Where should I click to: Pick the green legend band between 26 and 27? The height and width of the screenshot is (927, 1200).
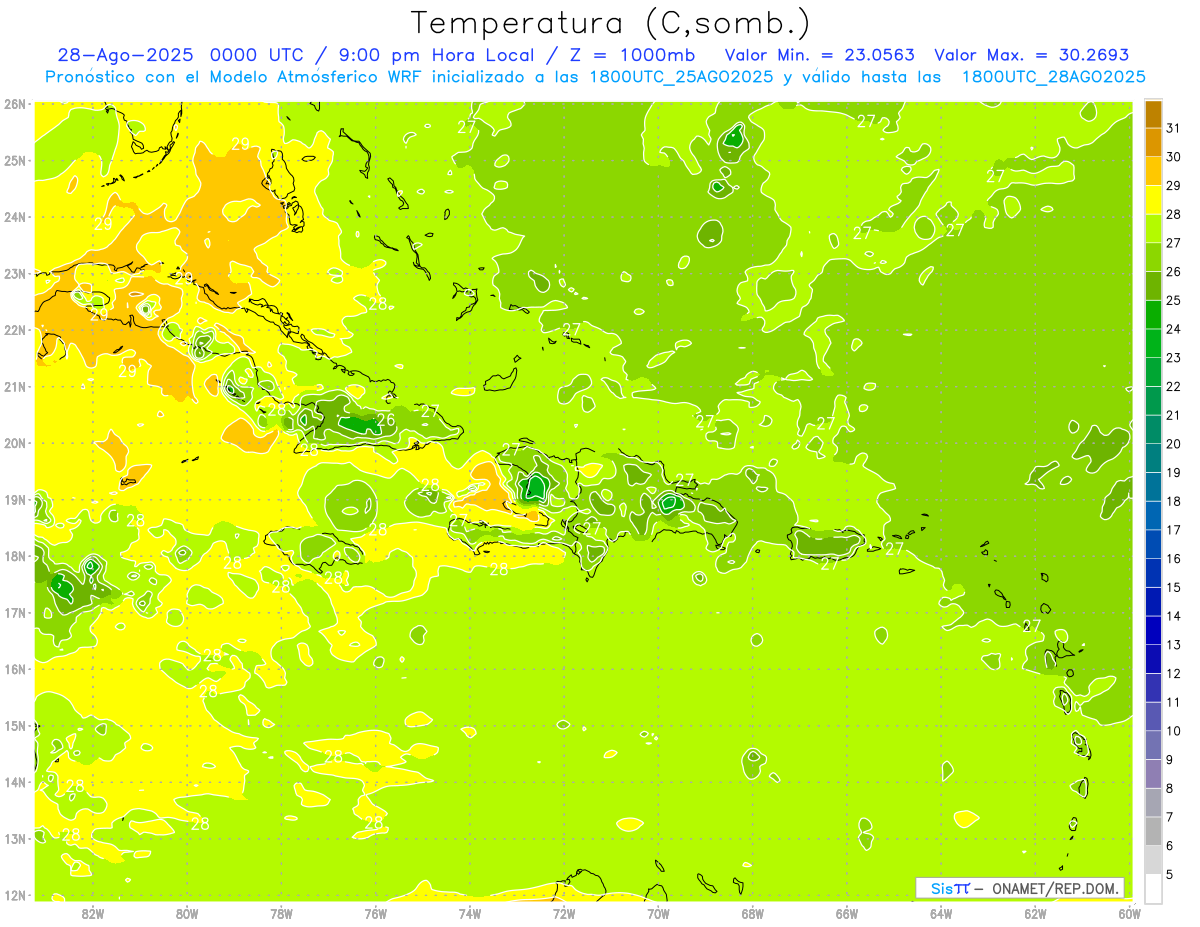coord(1153,258)
